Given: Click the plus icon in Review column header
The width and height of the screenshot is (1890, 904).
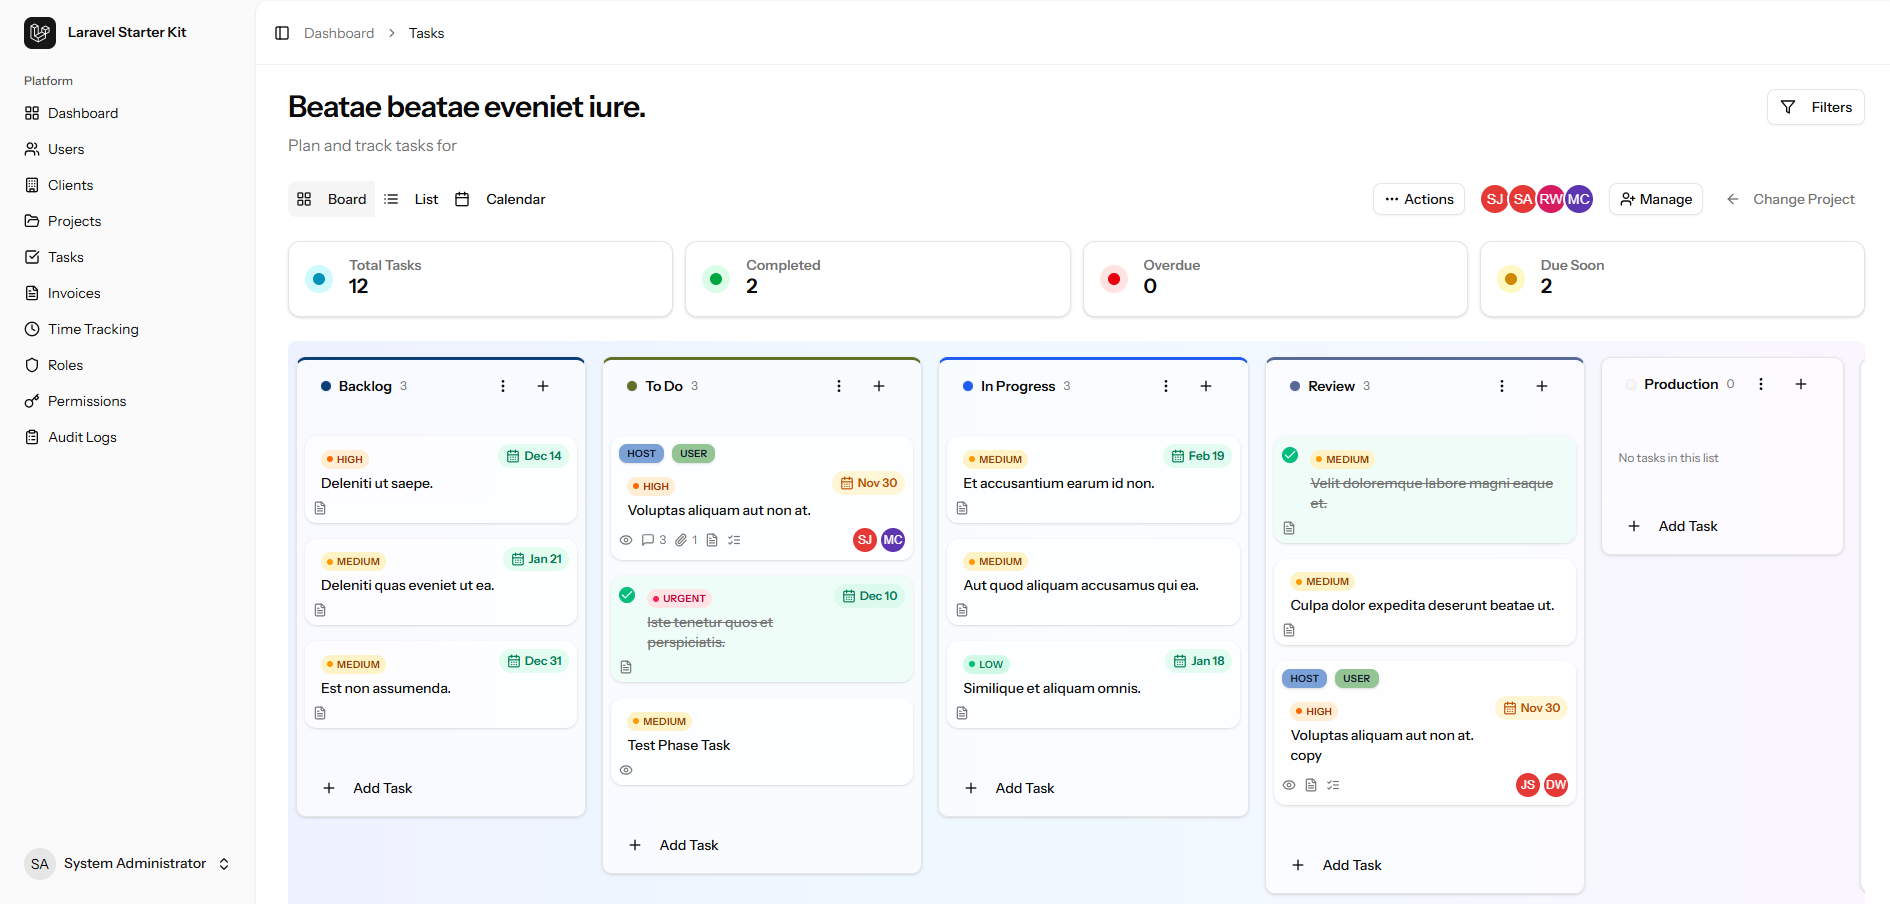Looking at the screenshot, I should click(x=1541, y=386).
